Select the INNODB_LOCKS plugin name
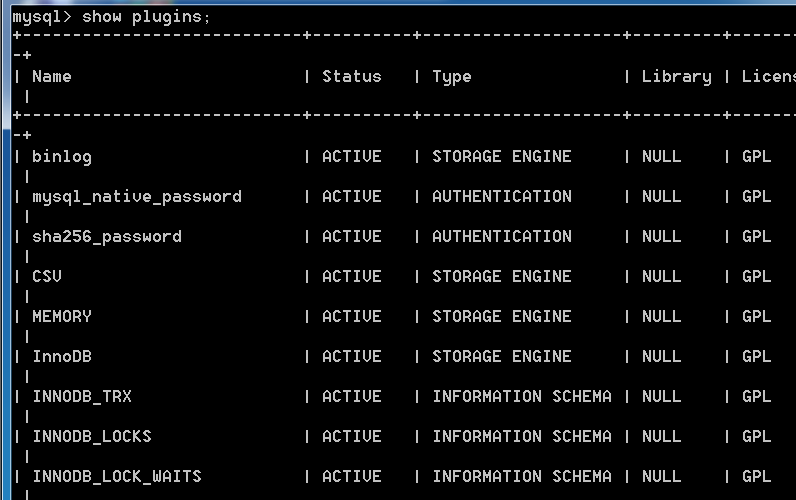This screenshot has height=500, width=796. (92, 437)
